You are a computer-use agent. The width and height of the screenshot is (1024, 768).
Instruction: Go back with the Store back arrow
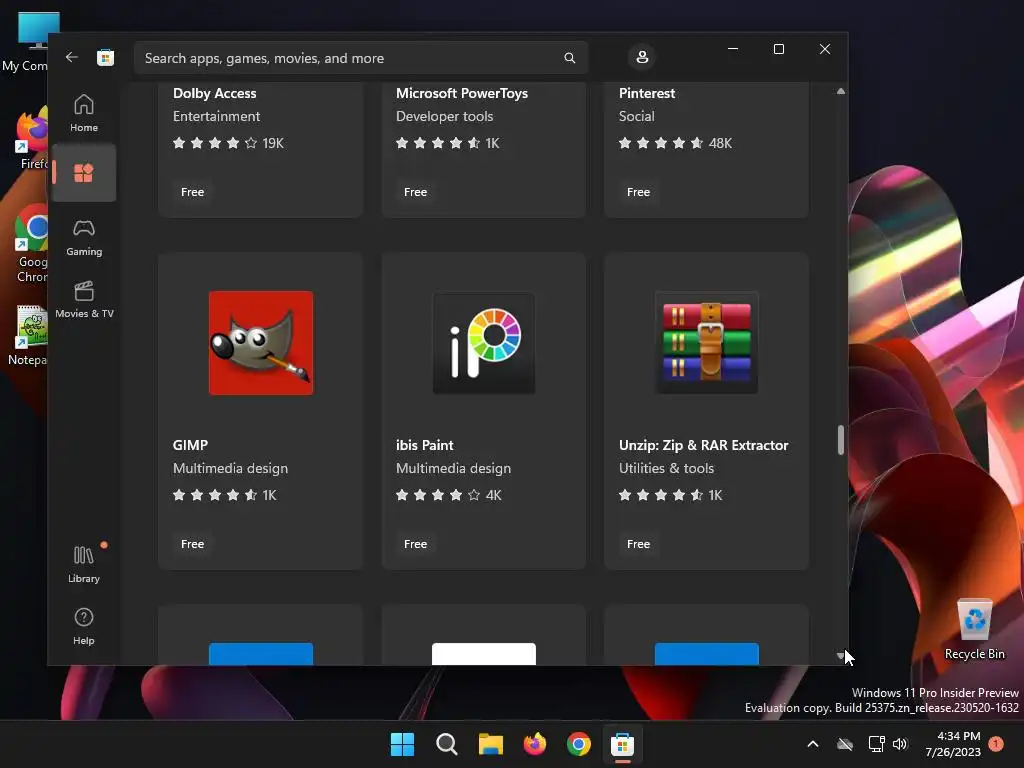tap(71, 57)
